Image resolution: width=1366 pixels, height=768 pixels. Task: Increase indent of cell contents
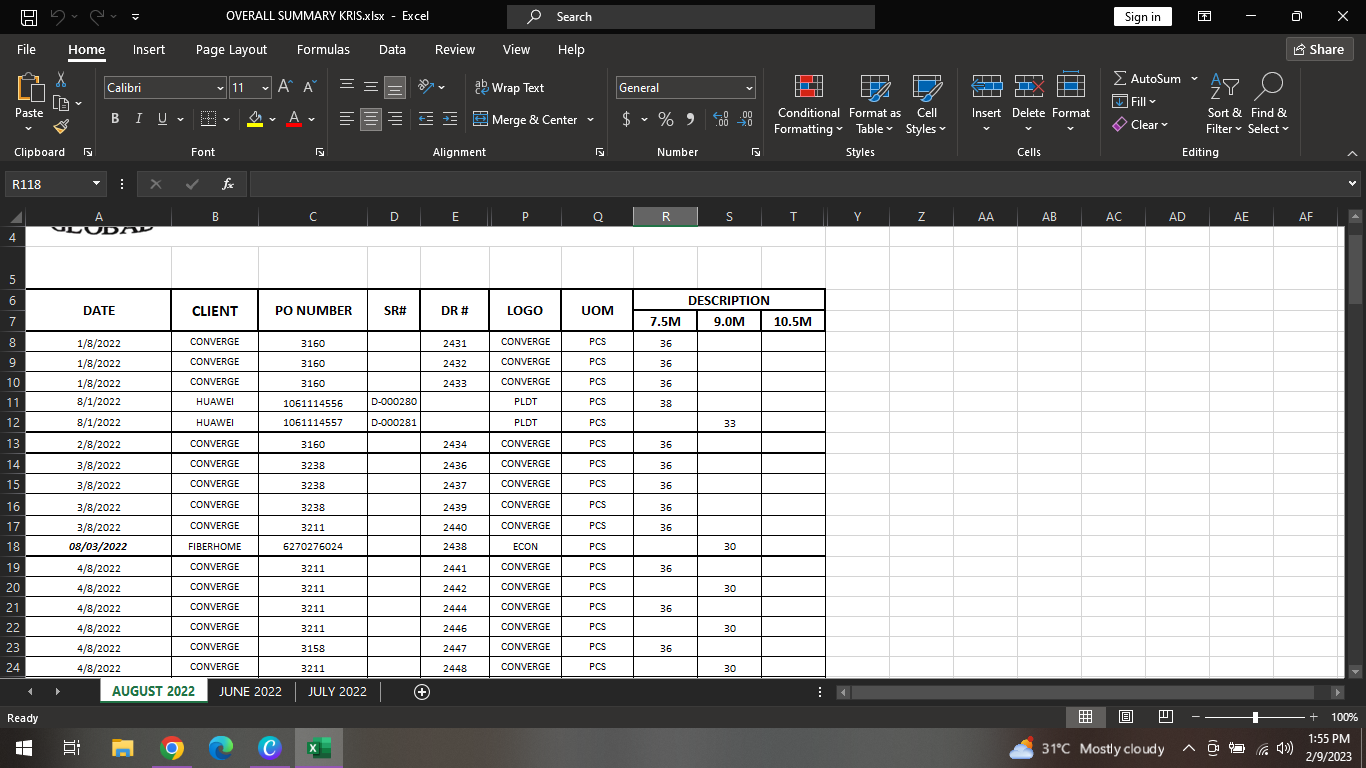[449, 120]
